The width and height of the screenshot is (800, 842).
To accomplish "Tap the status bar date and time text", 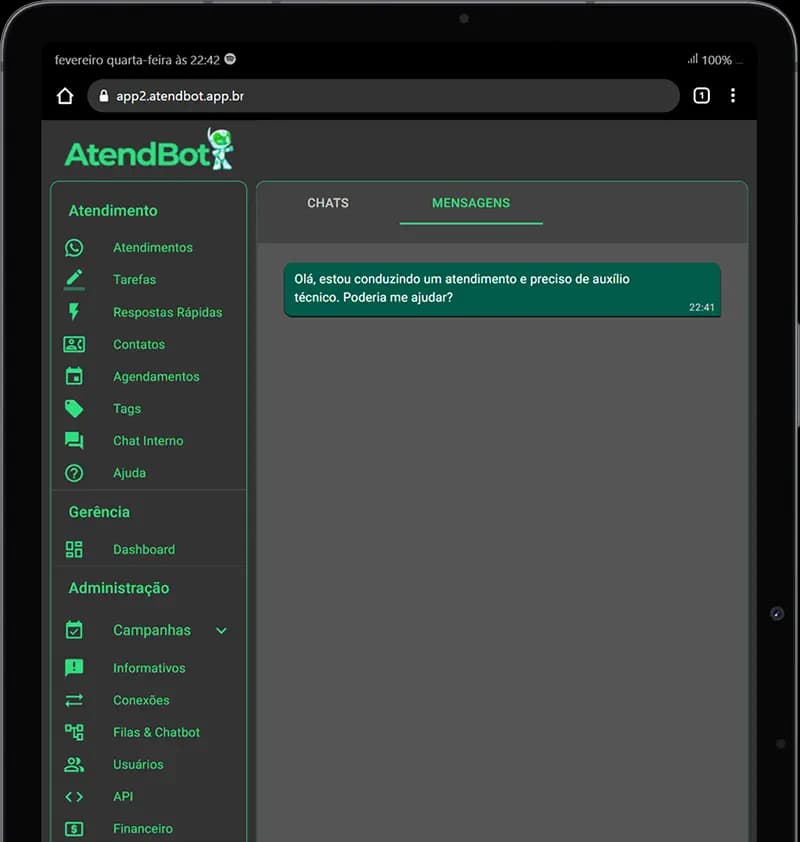I will pyautogui.click(x=137, y=60).
